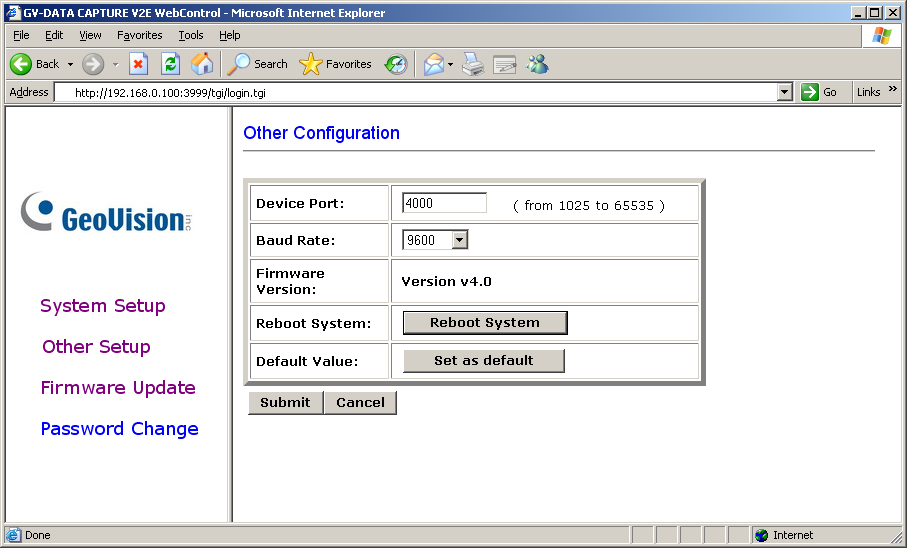This screenshot has height=548, width=907.
Task: Open the Back history dropdown arrow
Action: [70, 64]
